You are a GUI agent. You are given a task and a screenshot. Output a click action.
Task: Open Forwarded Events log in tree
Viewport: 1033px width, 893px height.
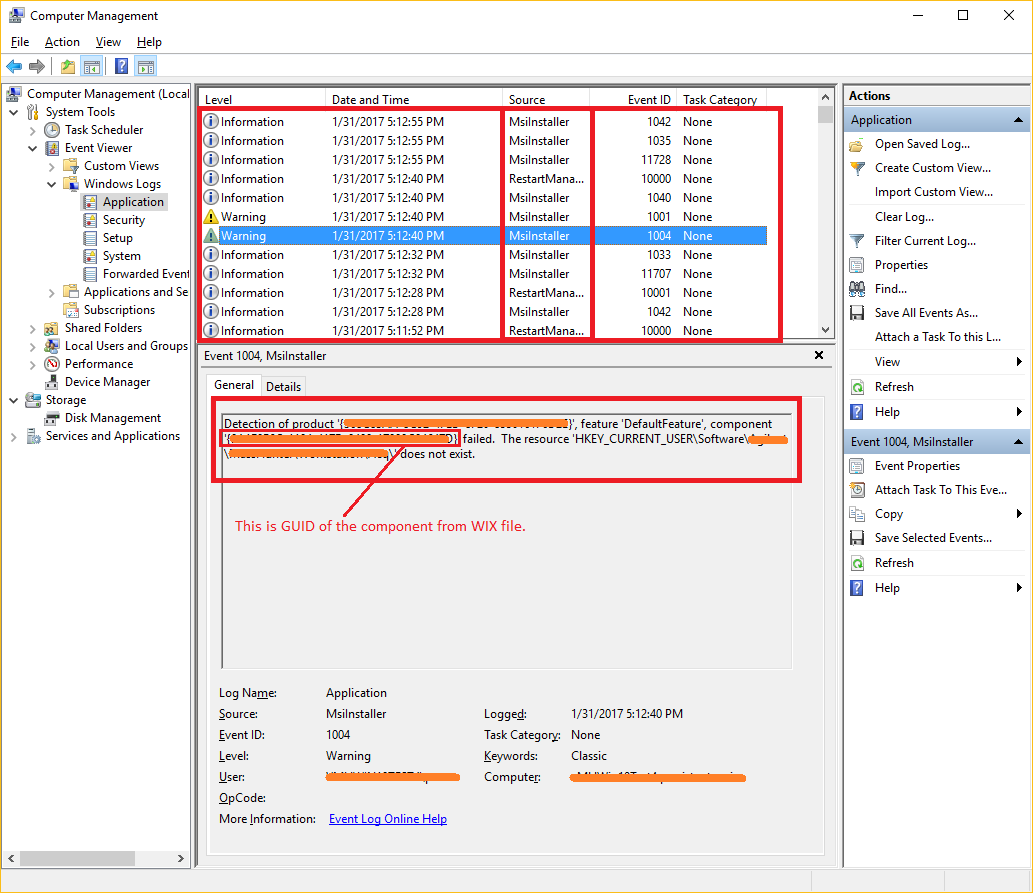pos(146,274)
